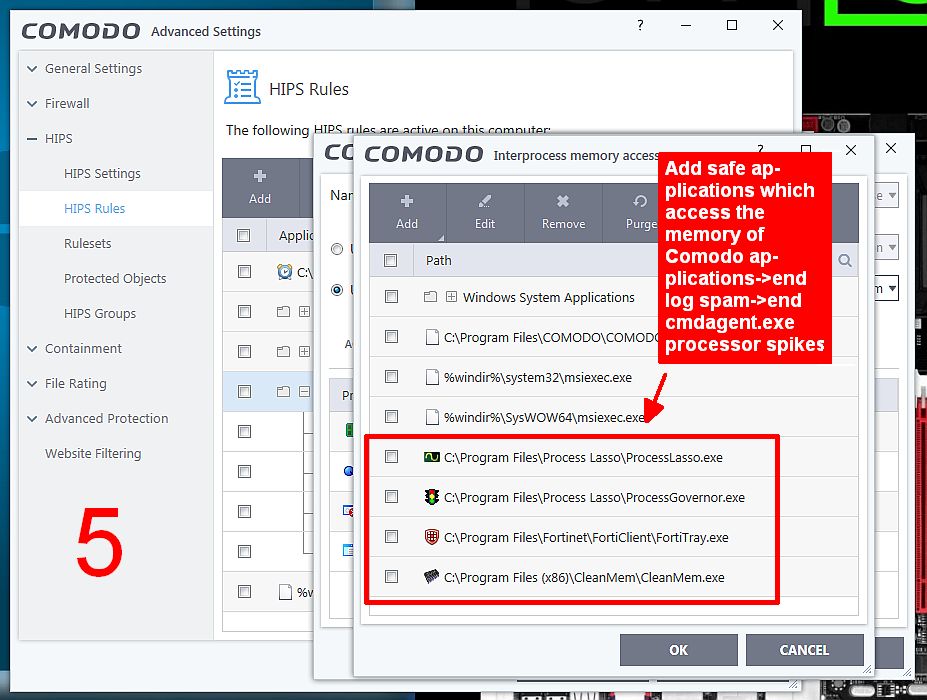Open Protected Objects page

115,278
